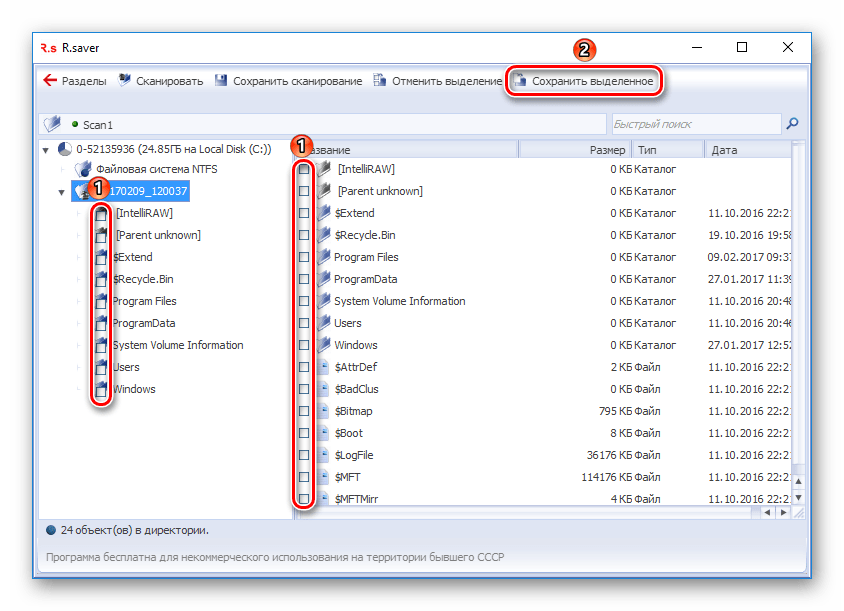Click the Сканировать toolbar icon
844x611 pixels.
pyautogui.click(x=124, y=80)
